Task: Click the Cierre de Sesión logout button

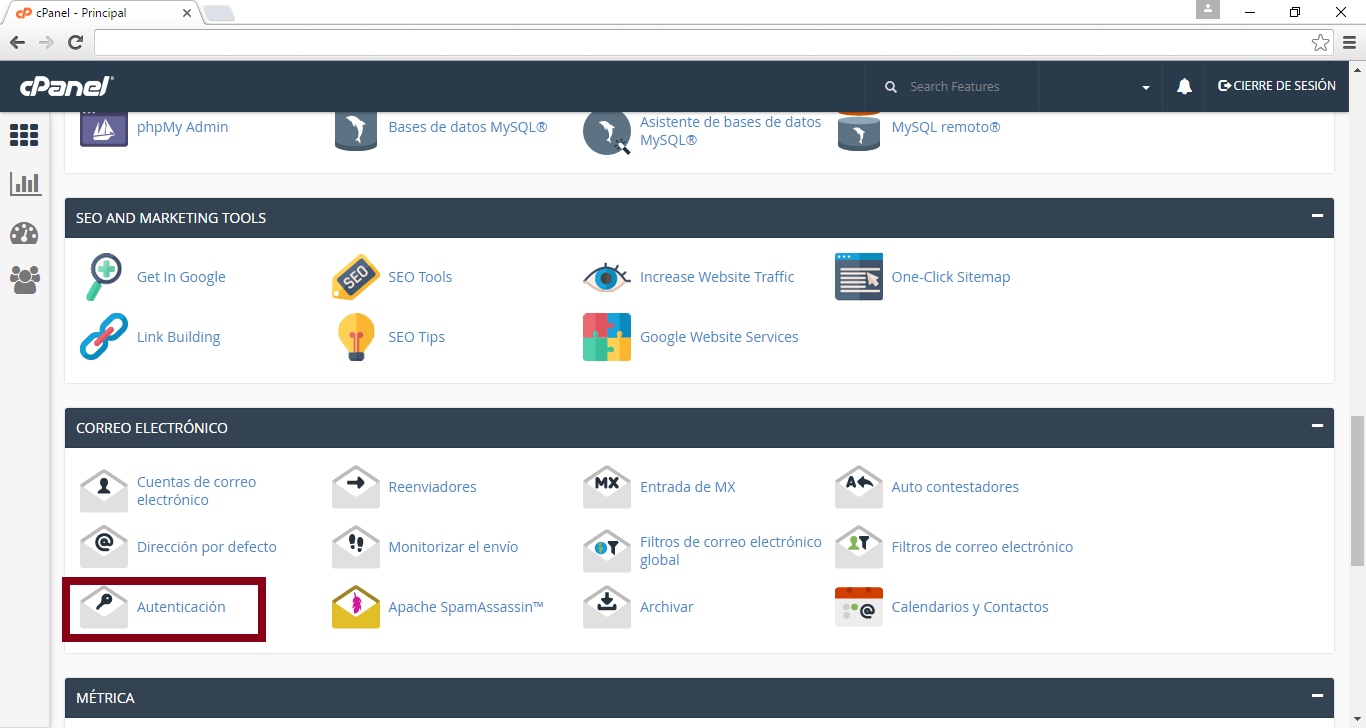Action: click(x=1277, y=86)
